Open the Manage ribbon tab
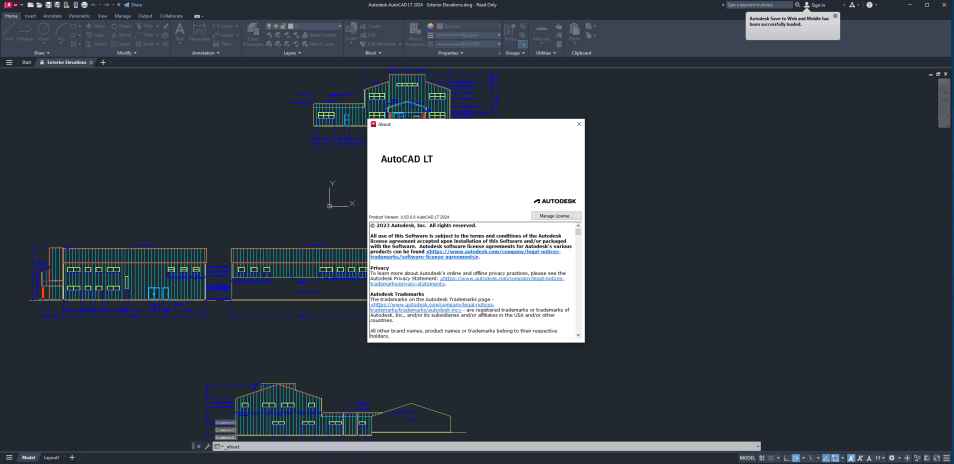The width and height of the screenshot is (954, 464). click(122, 16)
